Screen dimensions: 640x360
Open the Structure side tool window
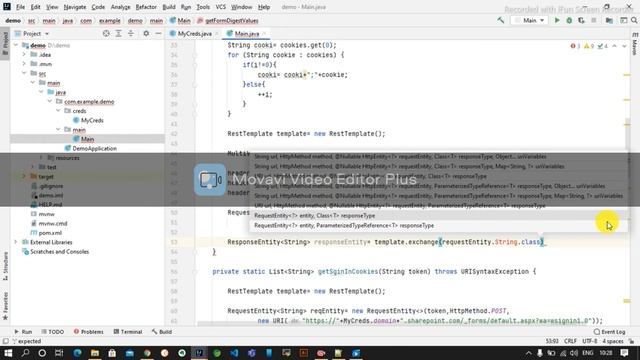click(5, 266)
